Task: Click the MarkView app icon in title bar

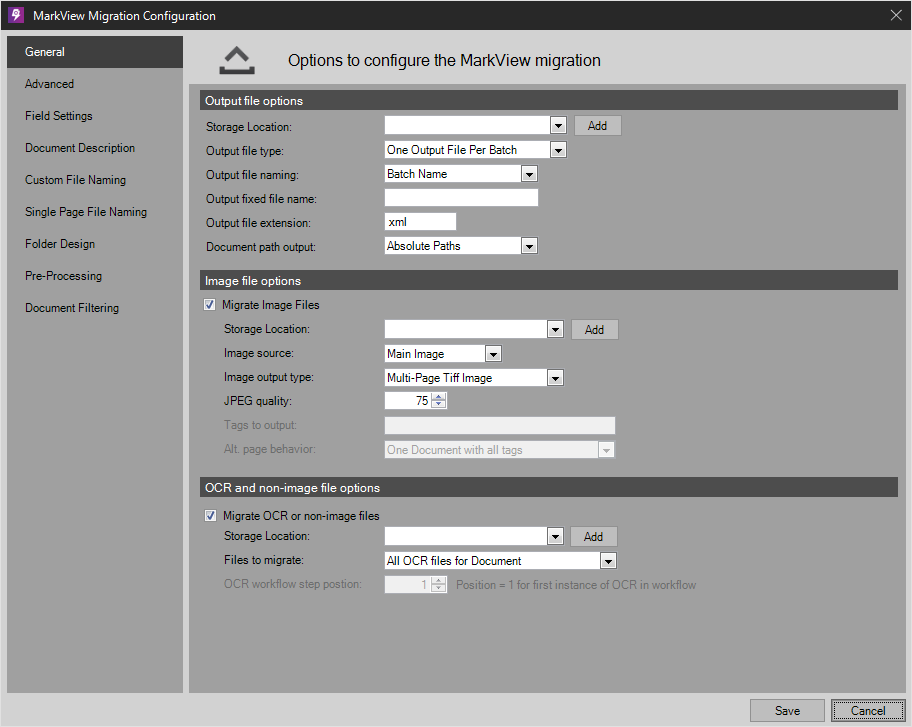Action: click(16, 15)
